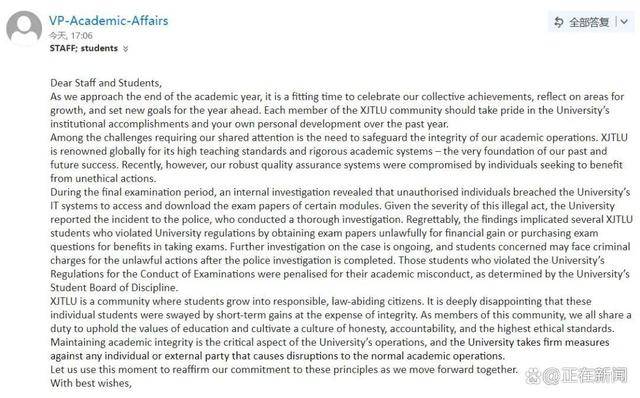Click the reply-all arrow icon

pyautogui.click(x=558, y=22)
